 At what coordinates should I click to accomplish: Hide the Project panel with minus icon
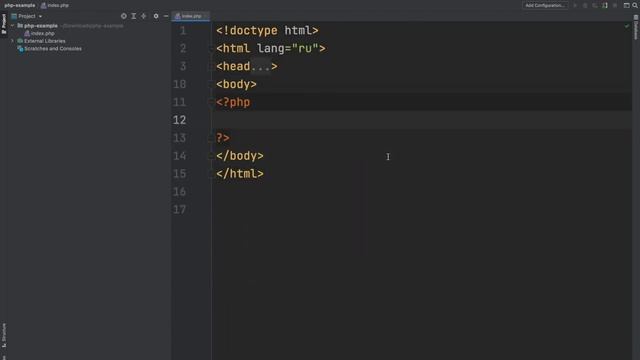point(166,16)
